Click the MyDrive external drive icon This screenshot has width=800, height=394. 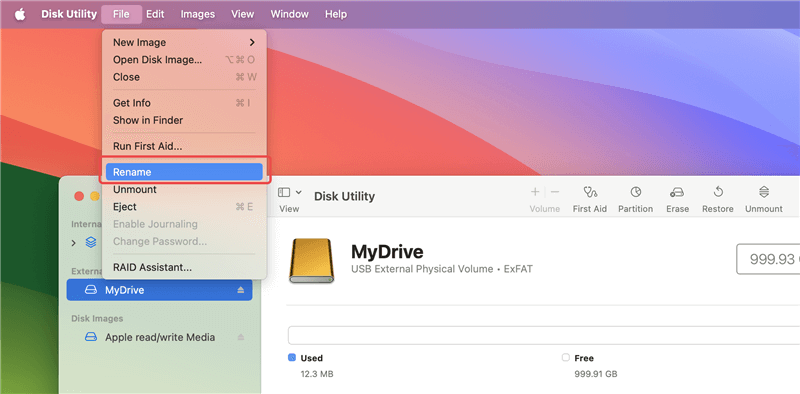click(311, 261)
